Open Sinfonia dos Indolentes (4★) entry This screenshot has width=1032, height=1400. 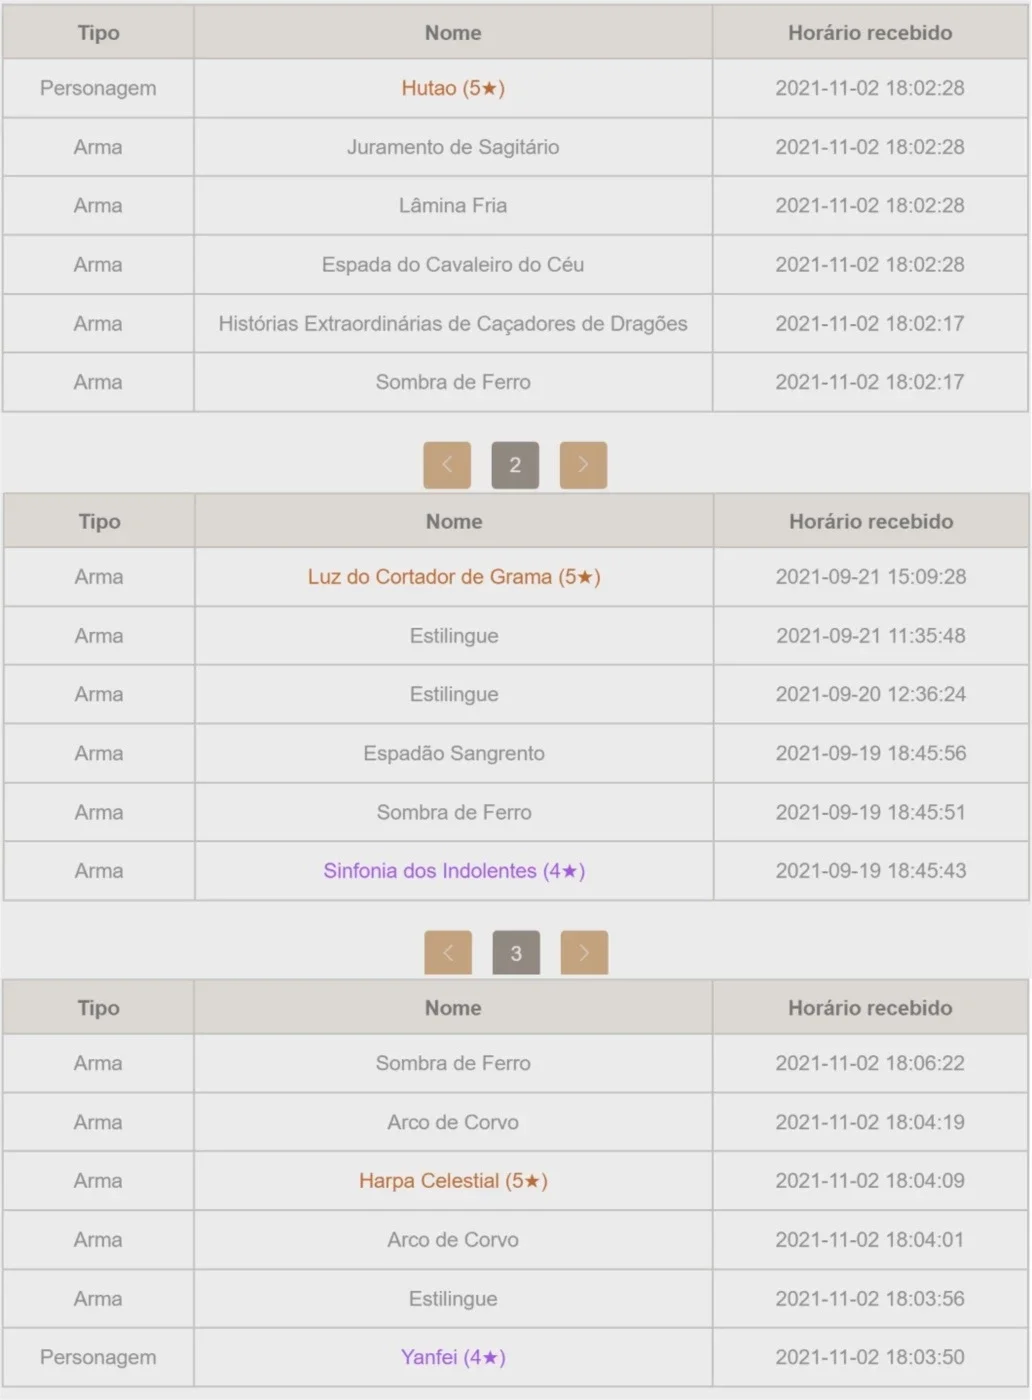pos(454,871)
